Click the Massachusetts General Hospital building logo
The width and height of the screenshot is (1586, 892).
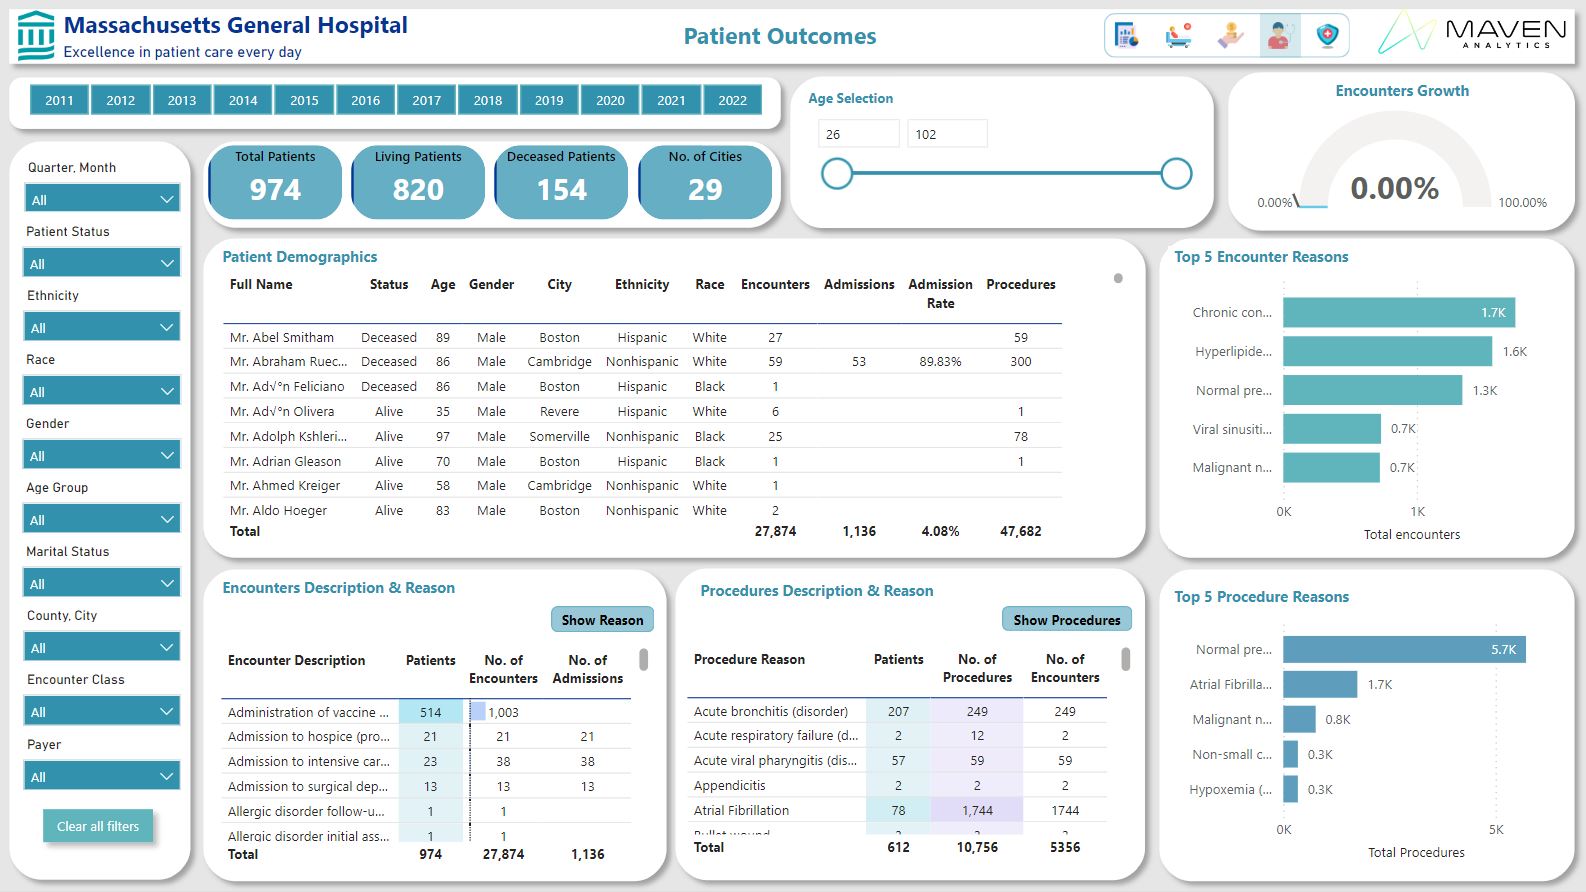tap(36, 36)
